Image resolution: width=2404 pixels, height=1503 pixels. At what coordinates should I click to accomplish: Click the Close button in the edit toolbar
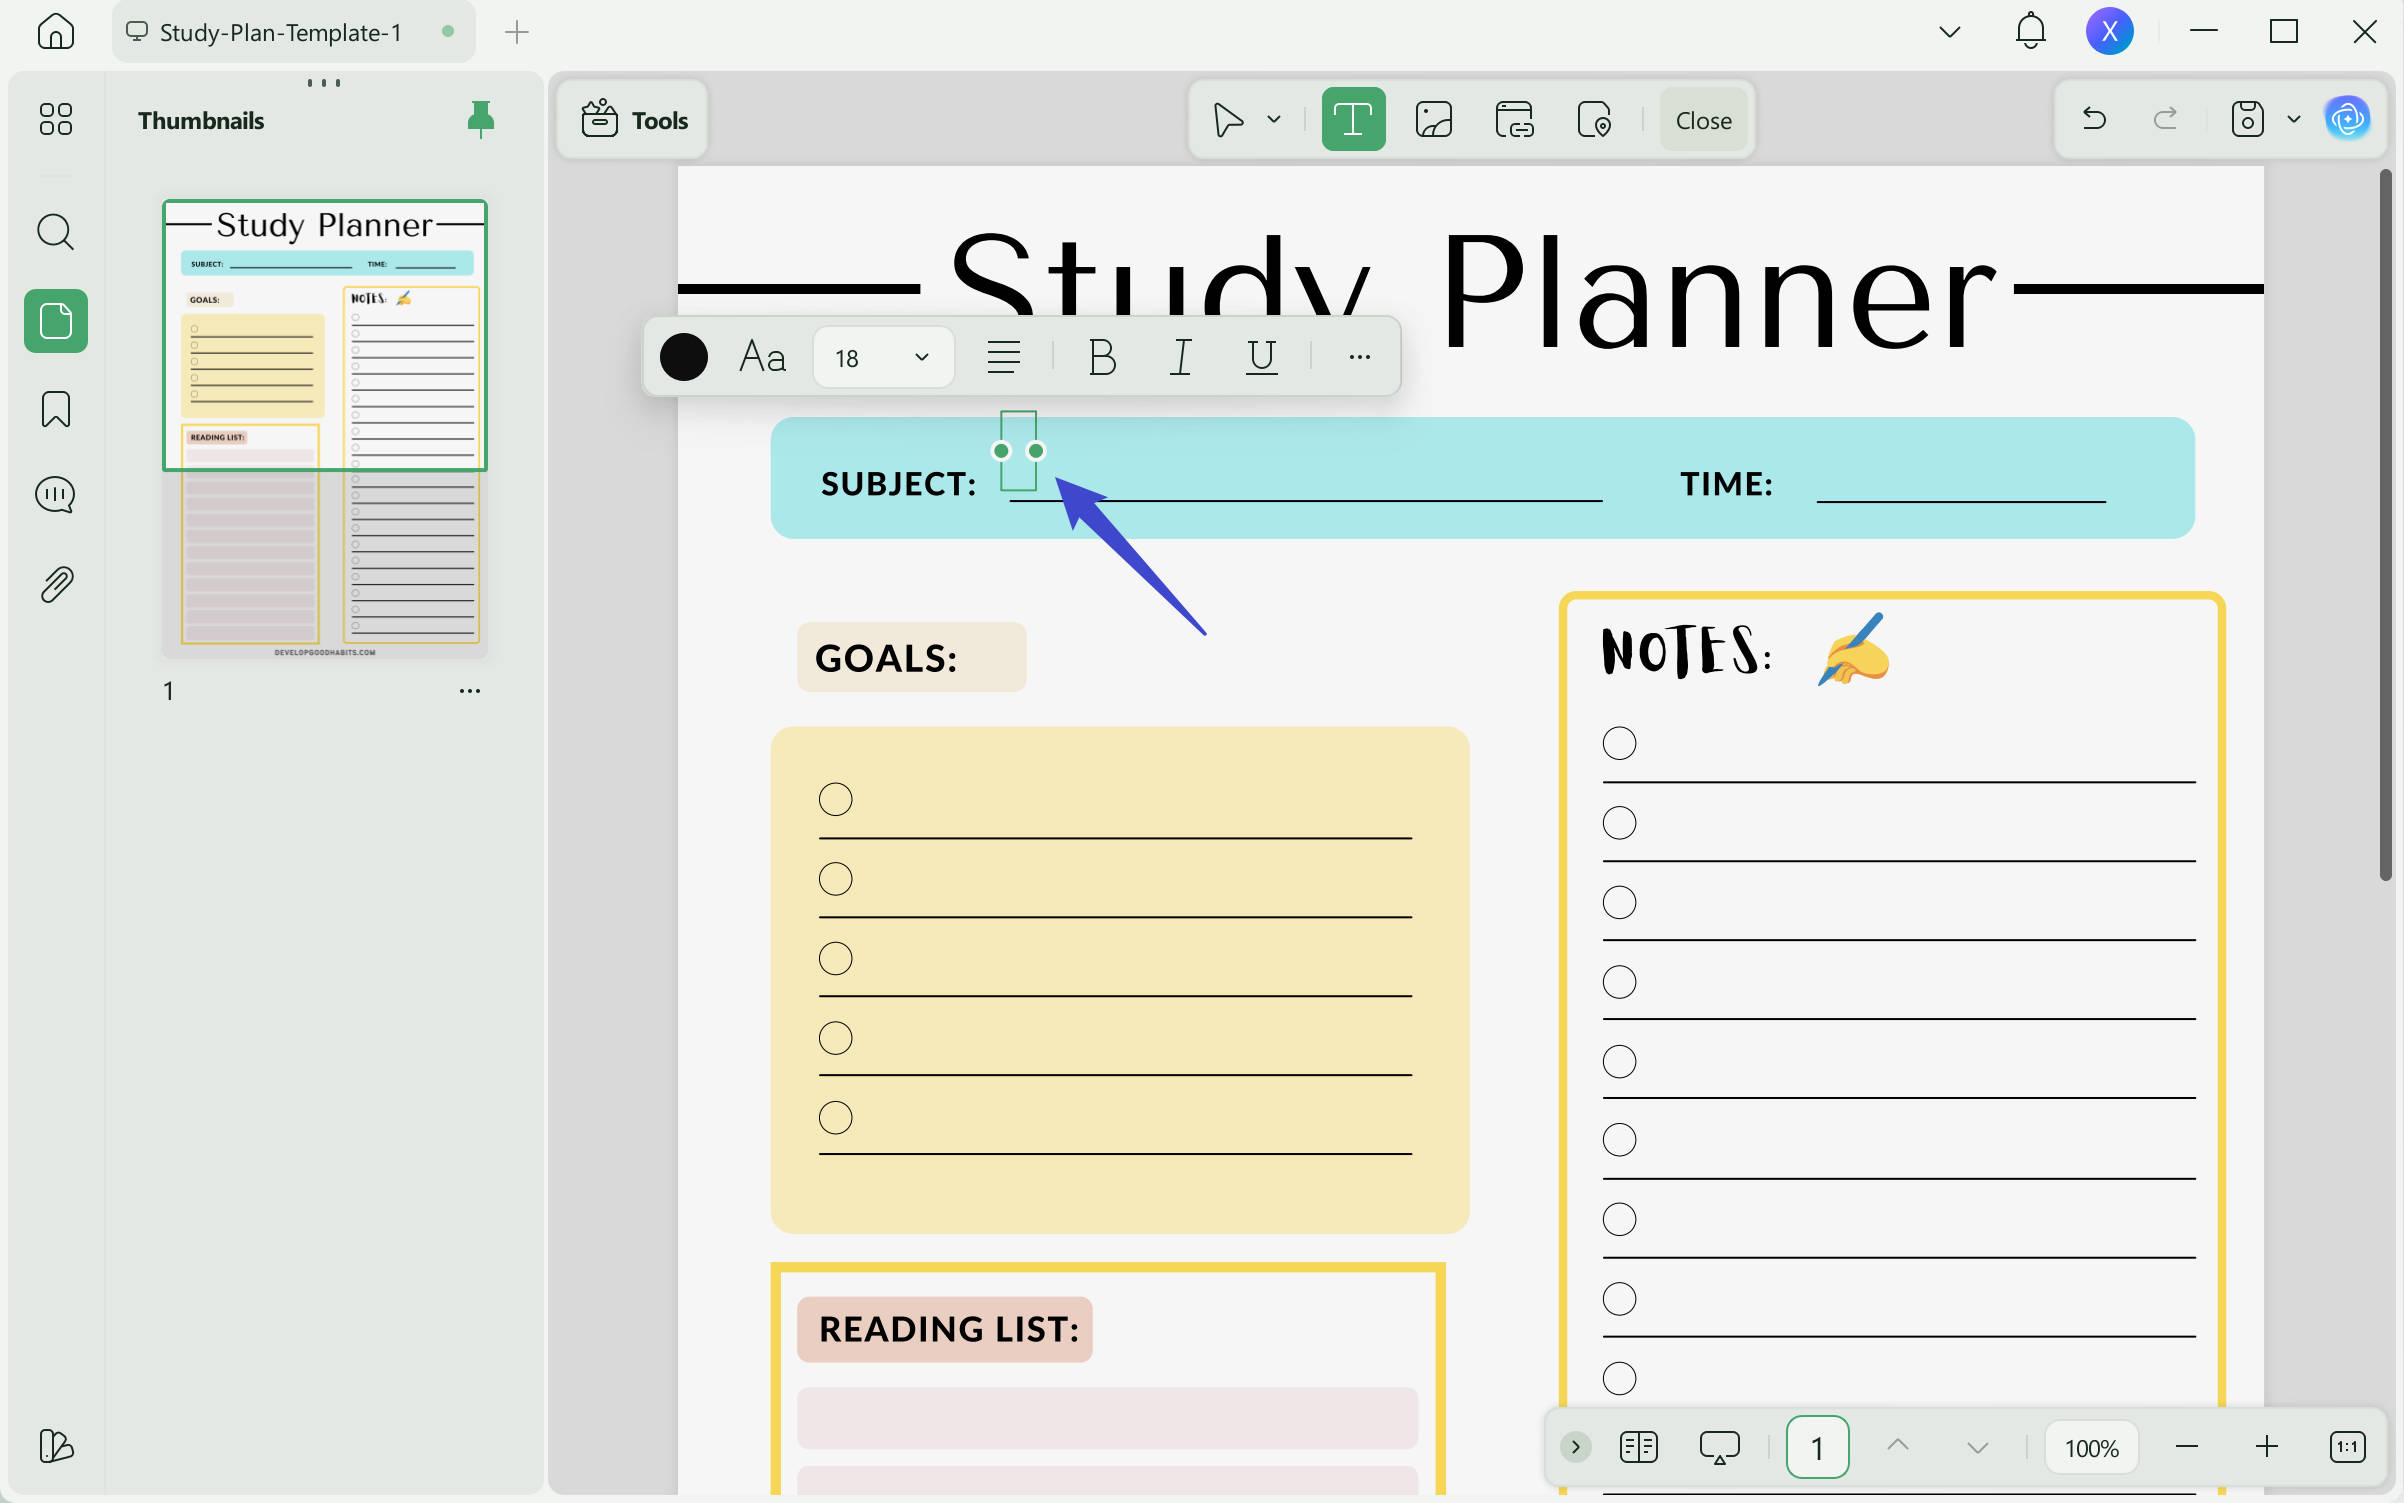pyautogui.click(x=1703, y=120)
